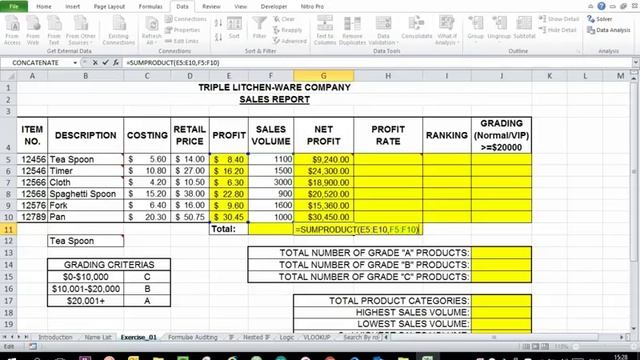Click the Consolidate icon
This screenshot has width=640, height=360.
416,28
